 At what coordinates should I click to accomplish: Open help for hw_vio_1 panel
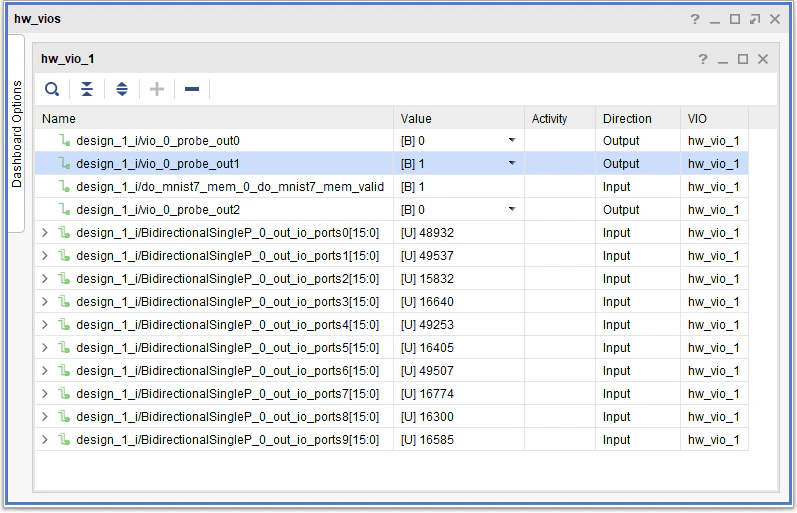pos(703,59)
